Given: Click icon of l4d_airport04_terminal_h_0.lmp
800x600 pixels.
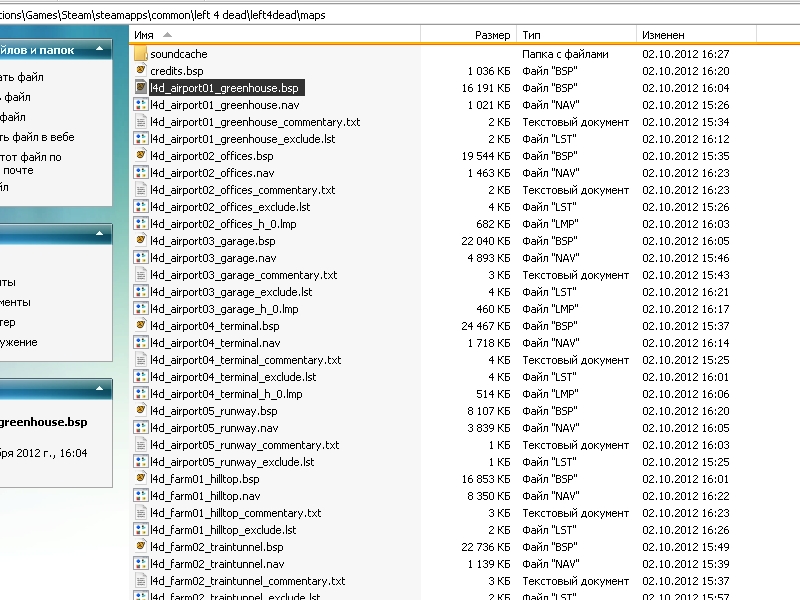Looking at the screenshot, I should click(140, 393).
